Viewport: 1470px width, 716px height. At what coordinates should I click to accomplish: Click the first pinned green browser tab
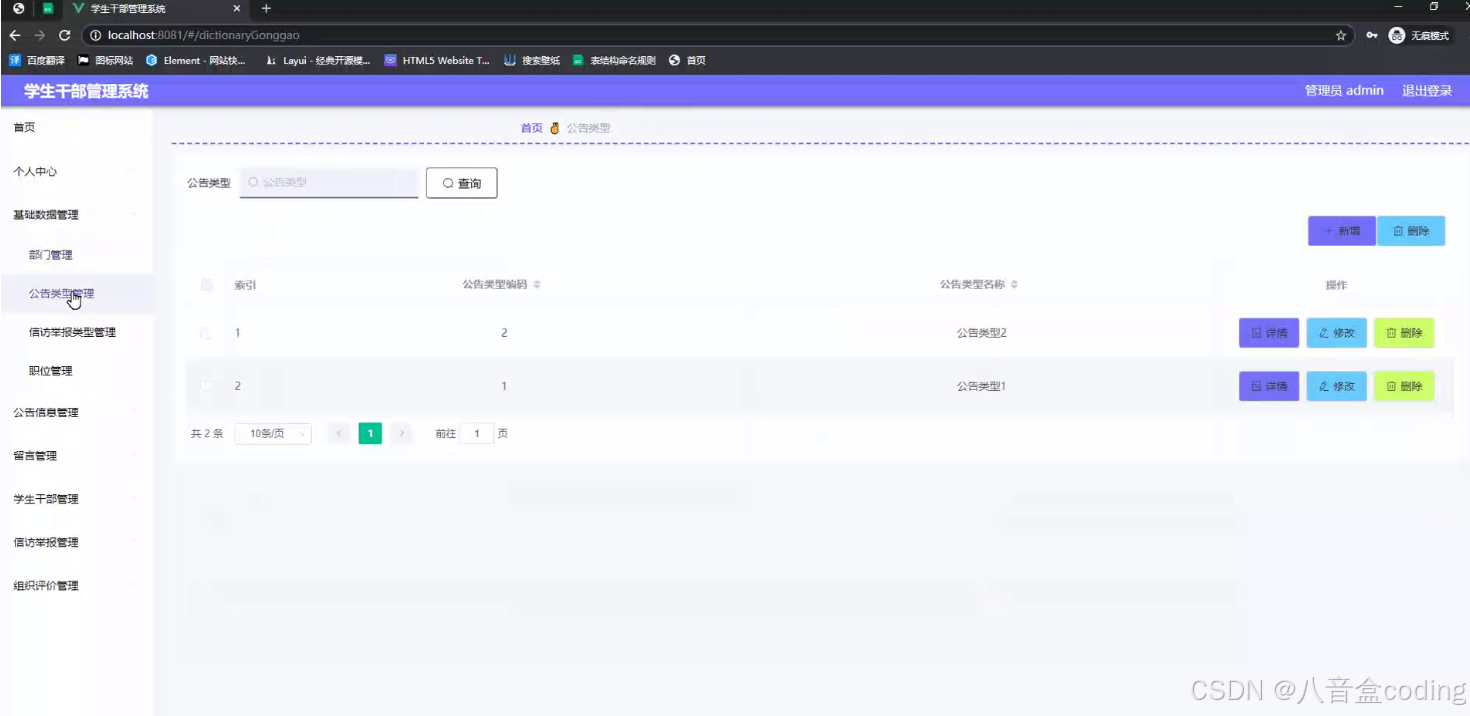(x=47, y=8)
